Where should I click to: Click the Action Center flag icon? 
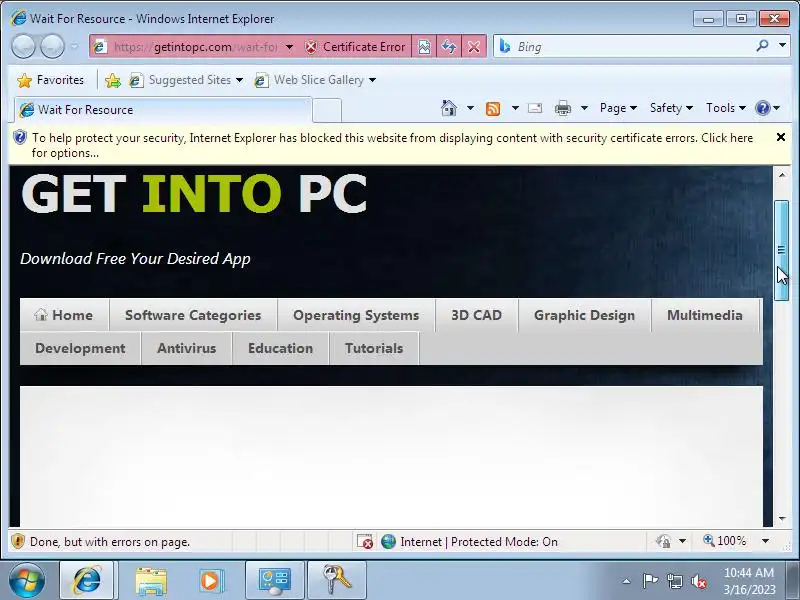point(650,581)
